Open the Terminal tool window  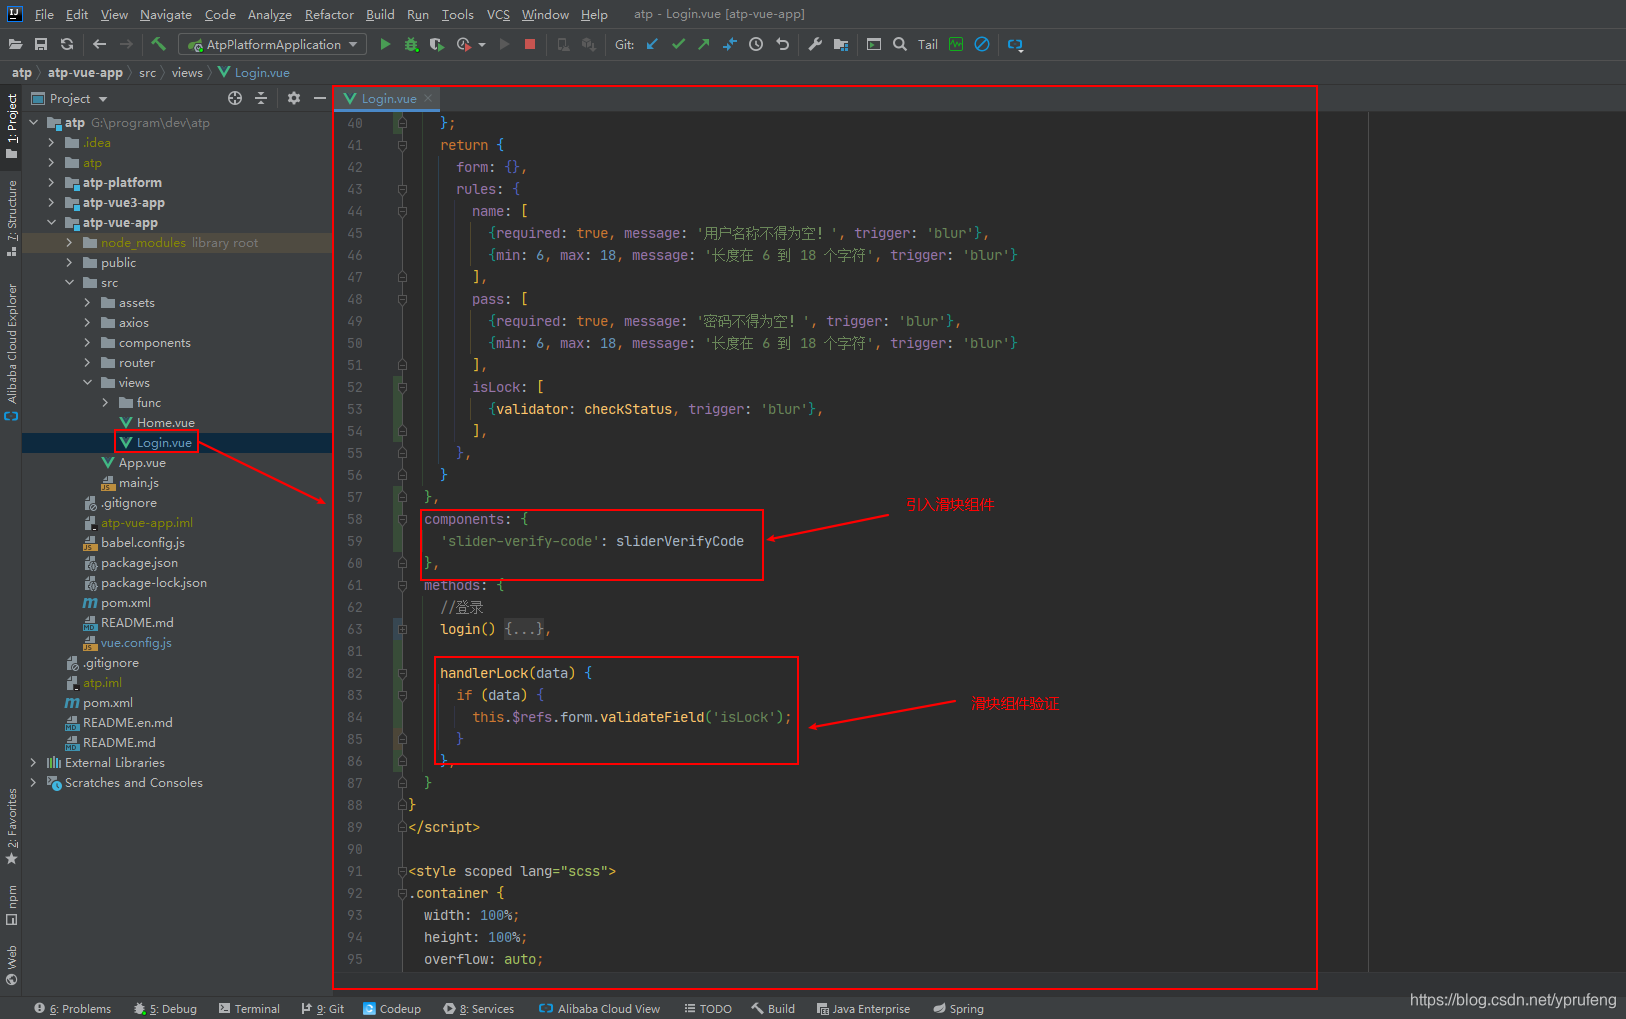249,1008
